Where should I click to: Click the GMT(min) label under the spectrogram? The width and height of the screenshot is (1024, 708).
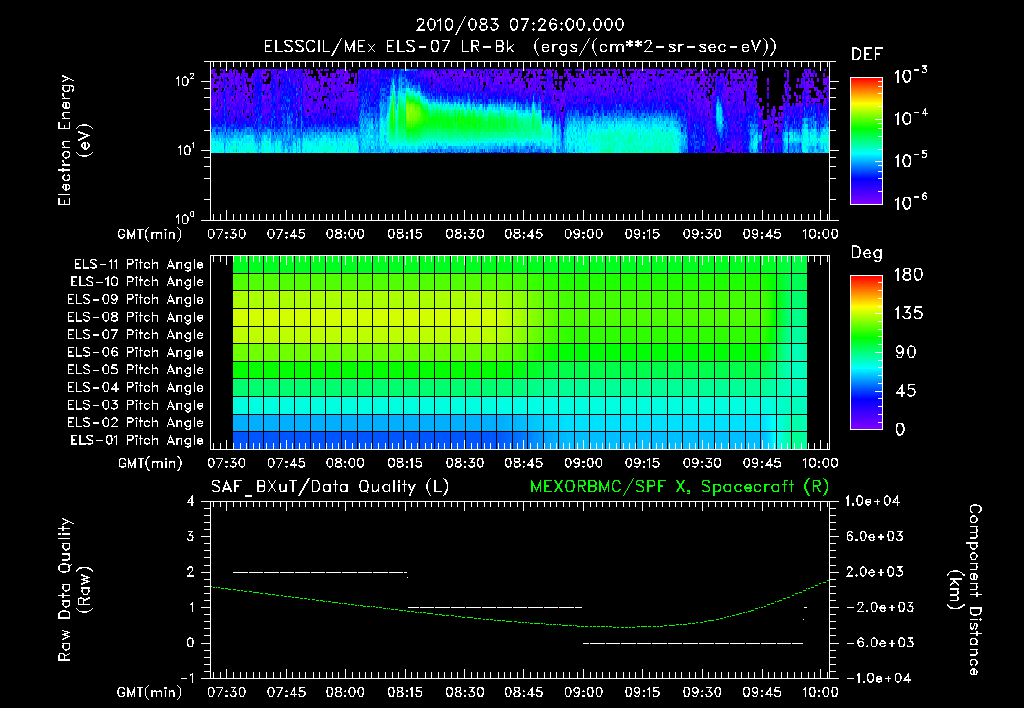(x=150, y=234)
